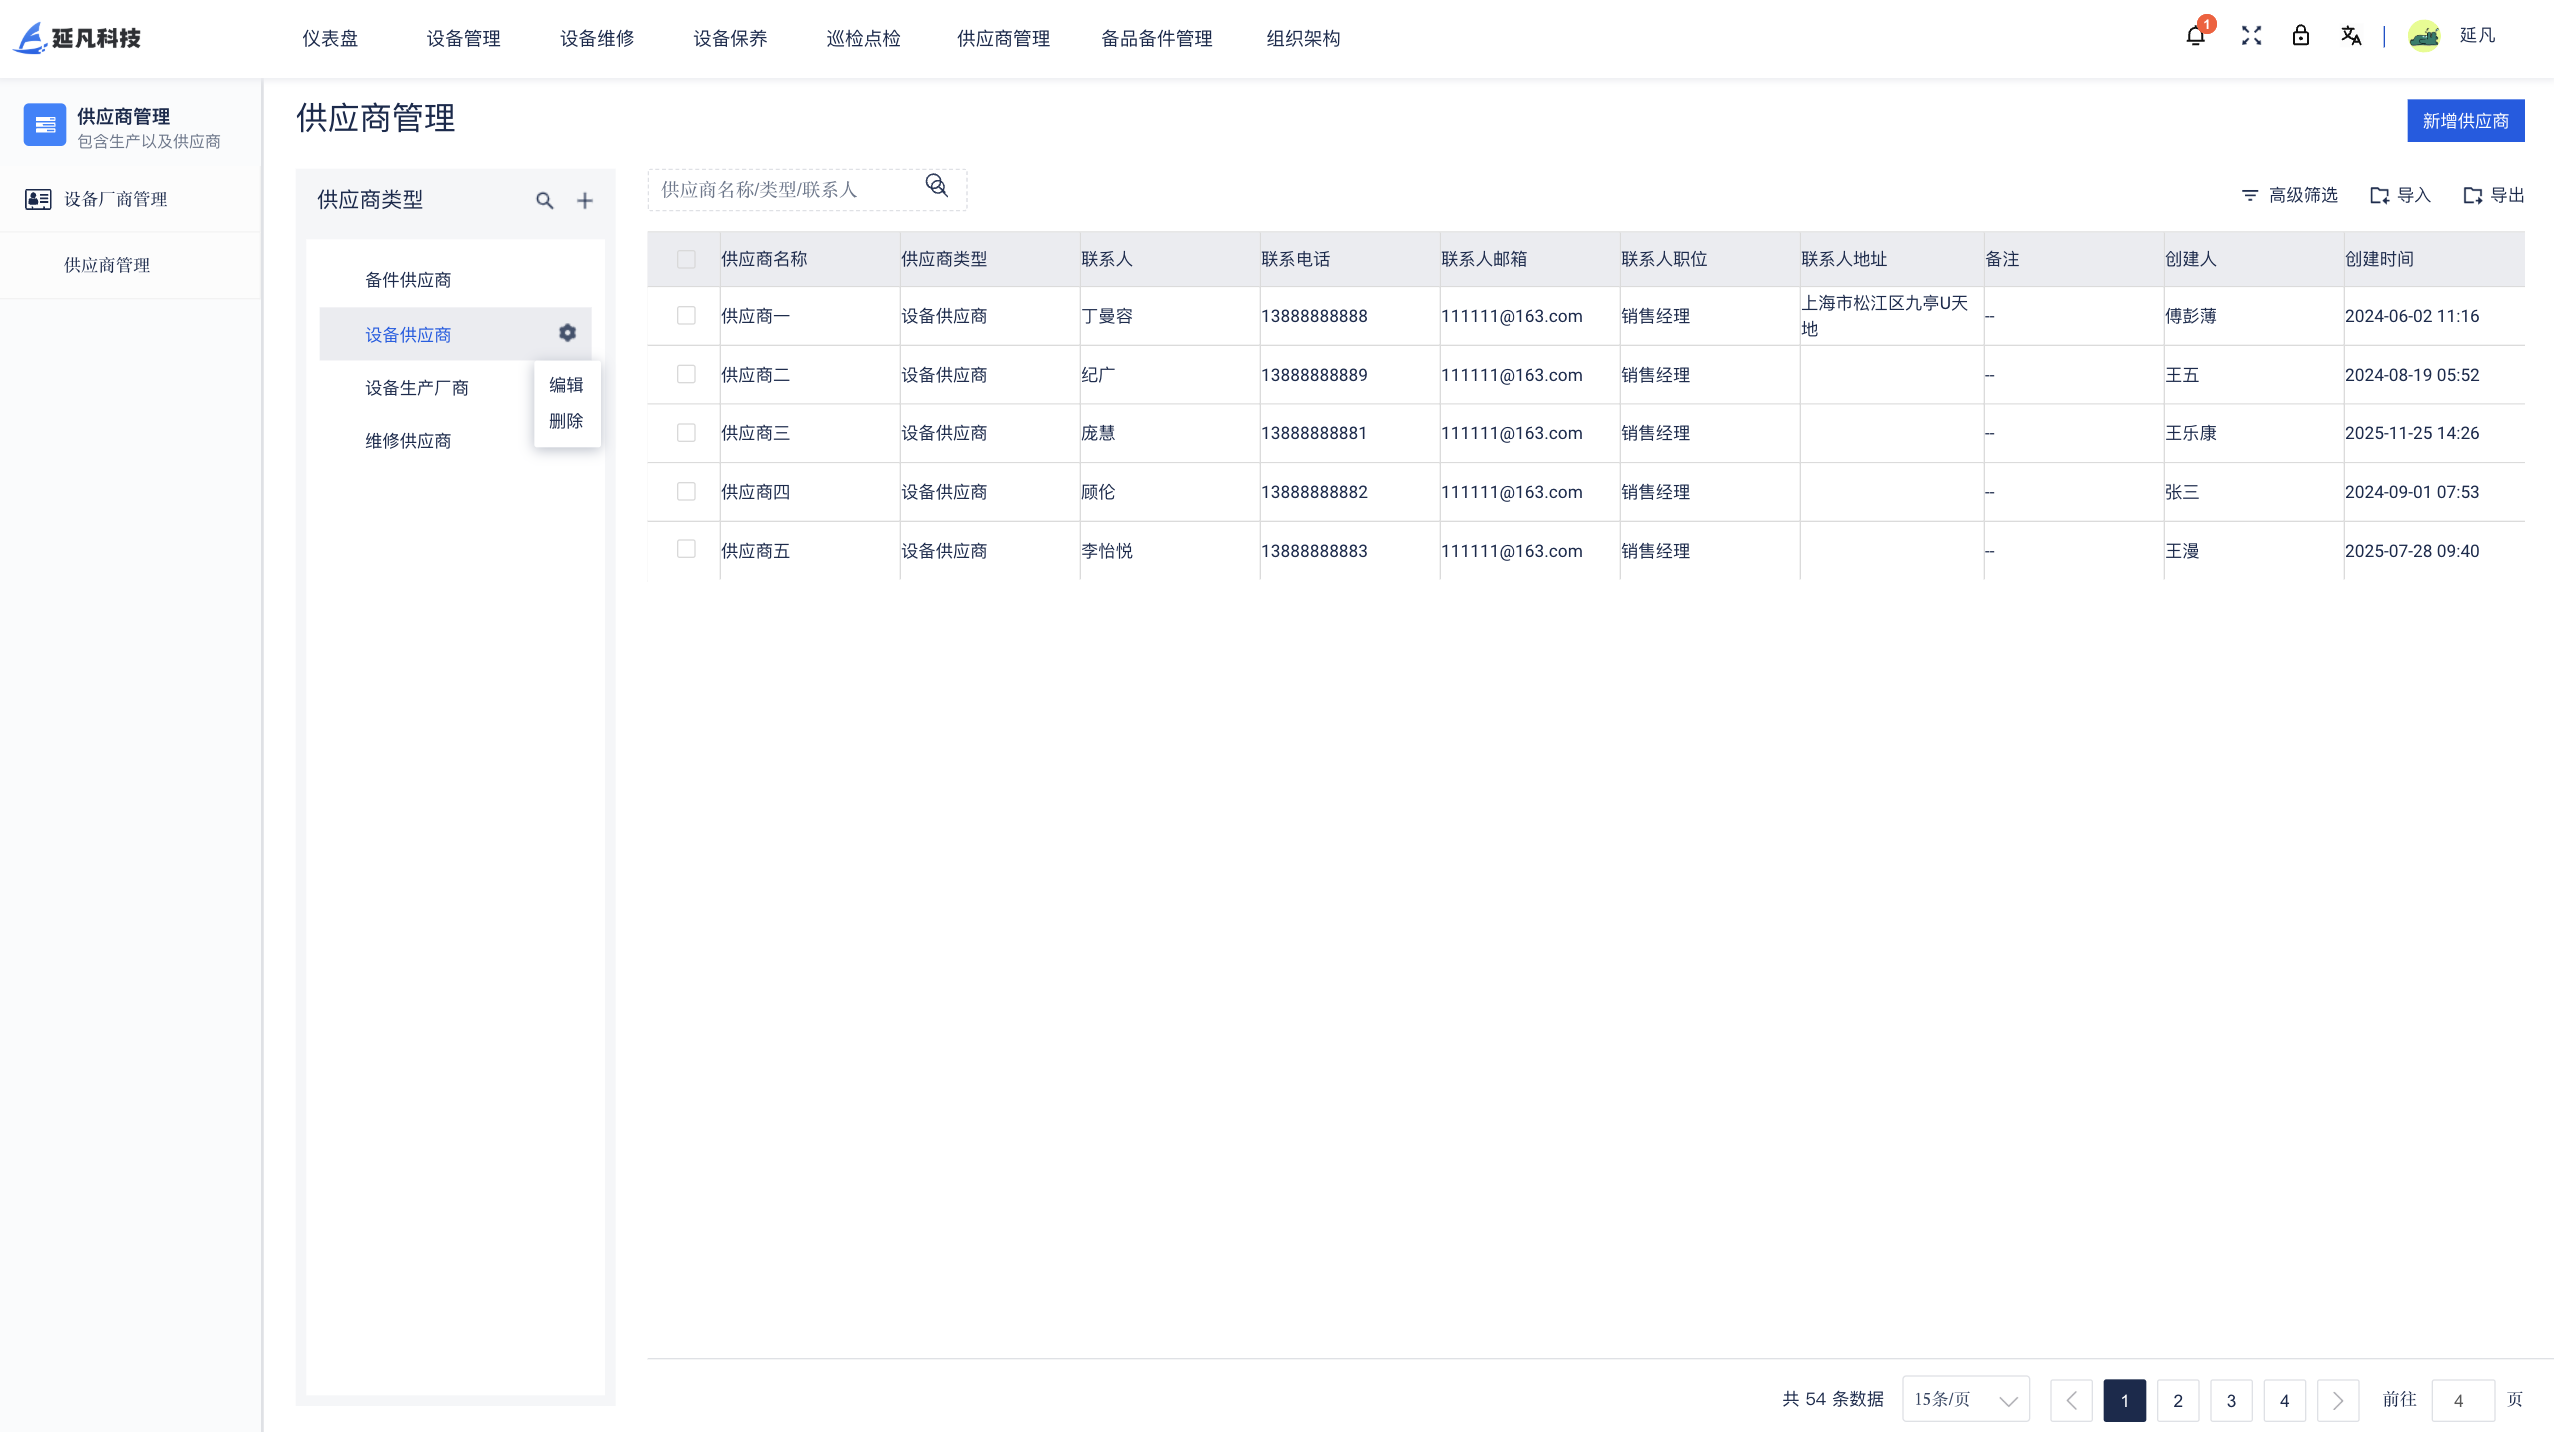Check the select-all header checkbox
Image resolution: width=2554 pixels, height=1432 pixels.
(686, 259)
